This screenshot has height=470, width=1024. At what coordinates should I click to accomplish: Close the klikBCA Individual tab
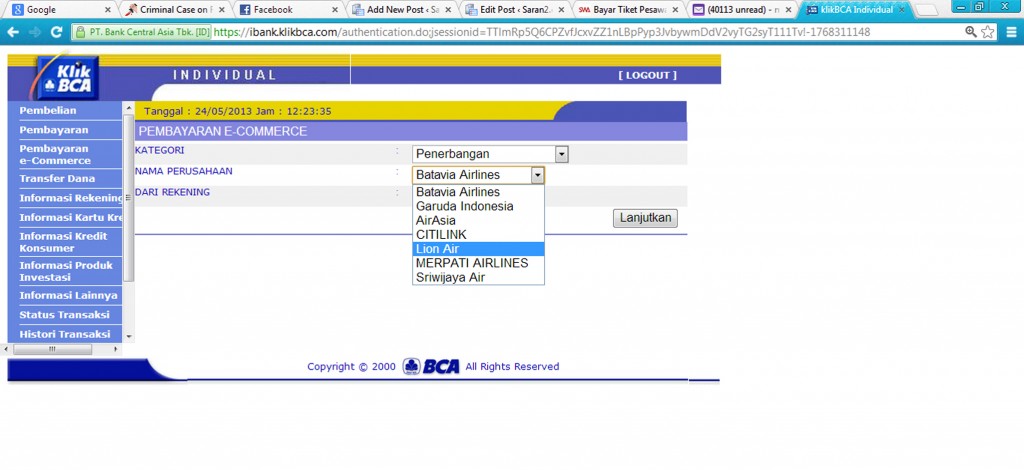pos(903,10)
